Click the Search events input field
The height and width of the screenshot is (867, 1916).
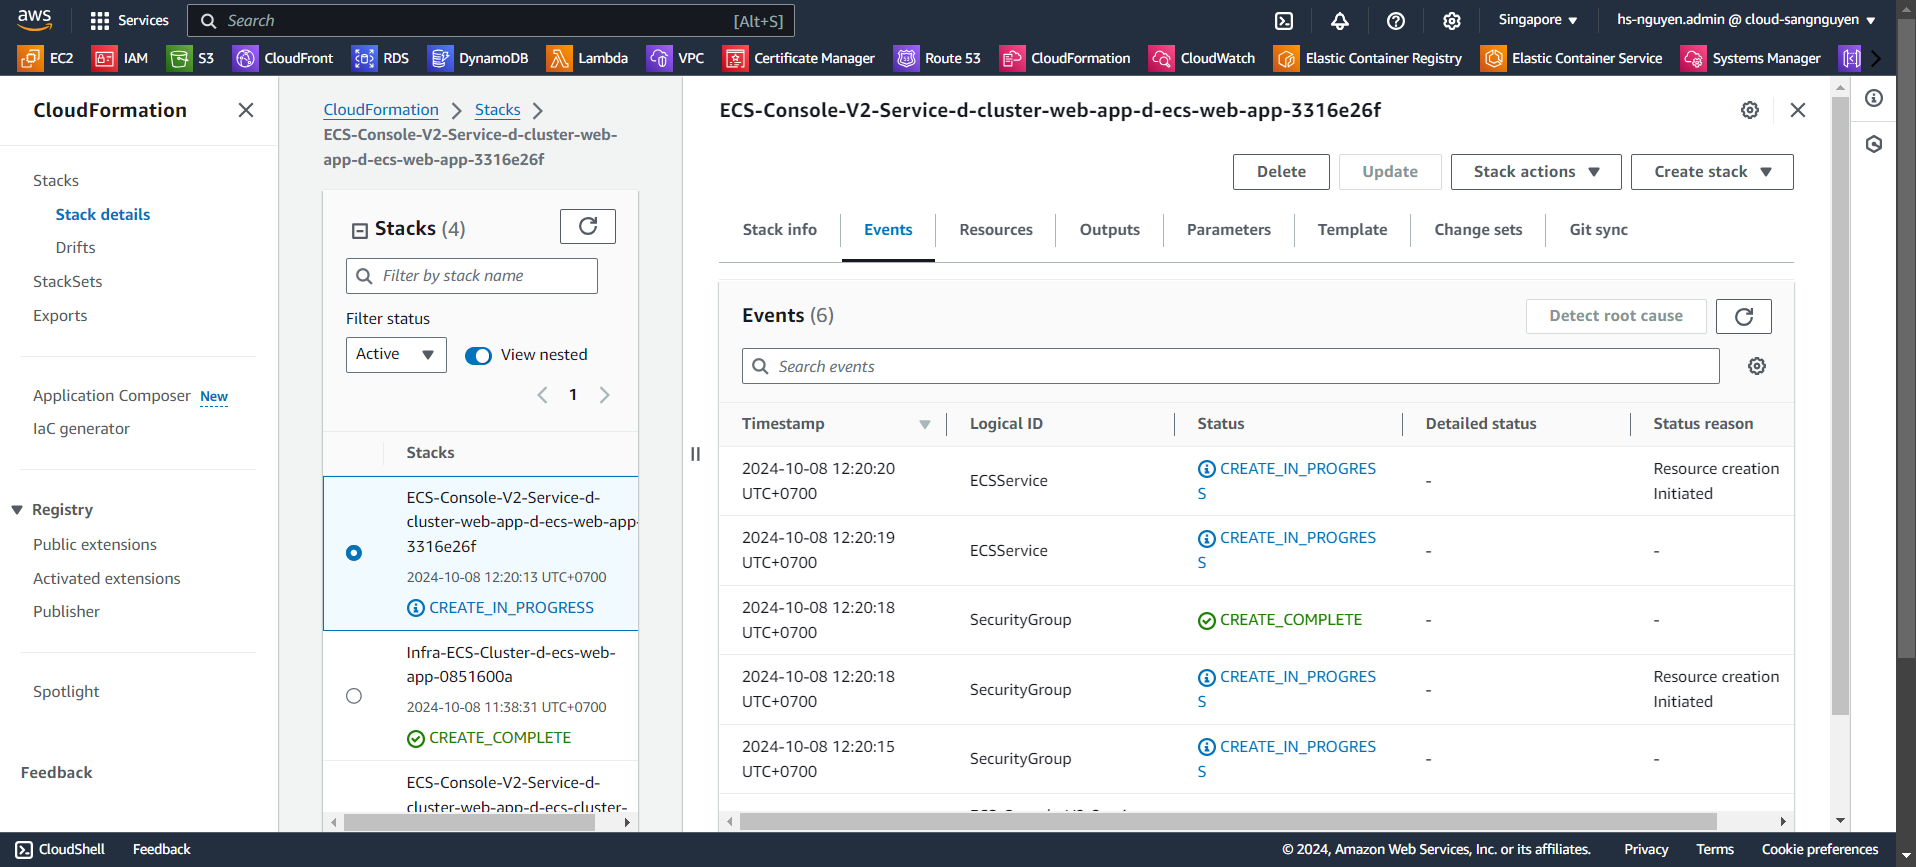[1230, 367]
